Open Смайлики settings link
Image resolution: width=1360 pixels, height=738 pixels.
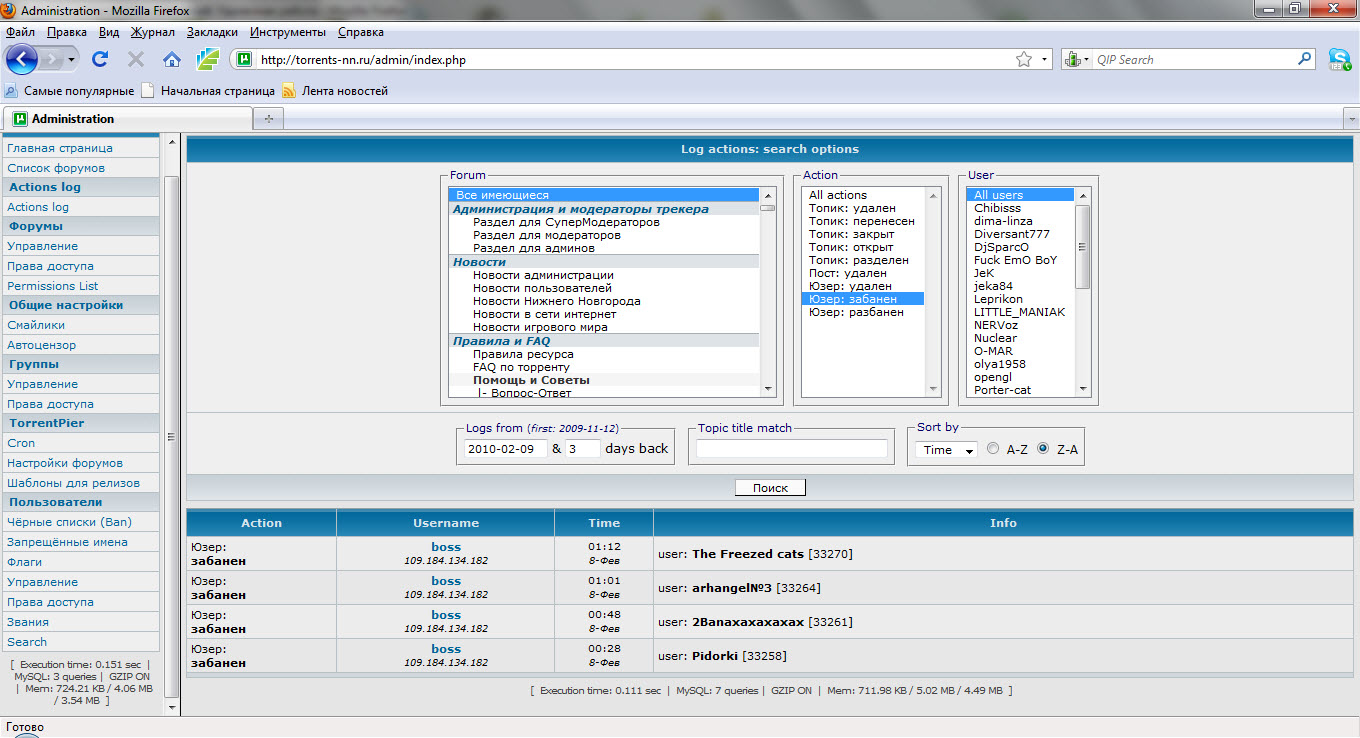[36, 325]
